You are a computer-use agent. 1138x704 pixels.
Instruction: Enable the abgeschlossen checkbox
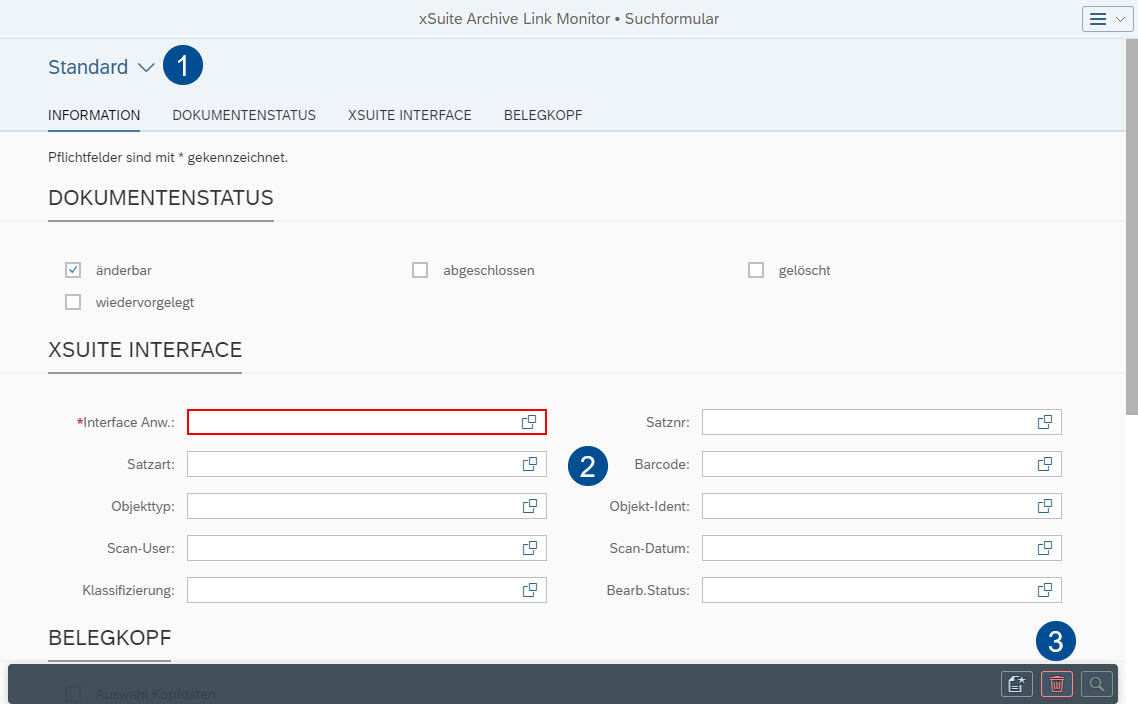420,269
